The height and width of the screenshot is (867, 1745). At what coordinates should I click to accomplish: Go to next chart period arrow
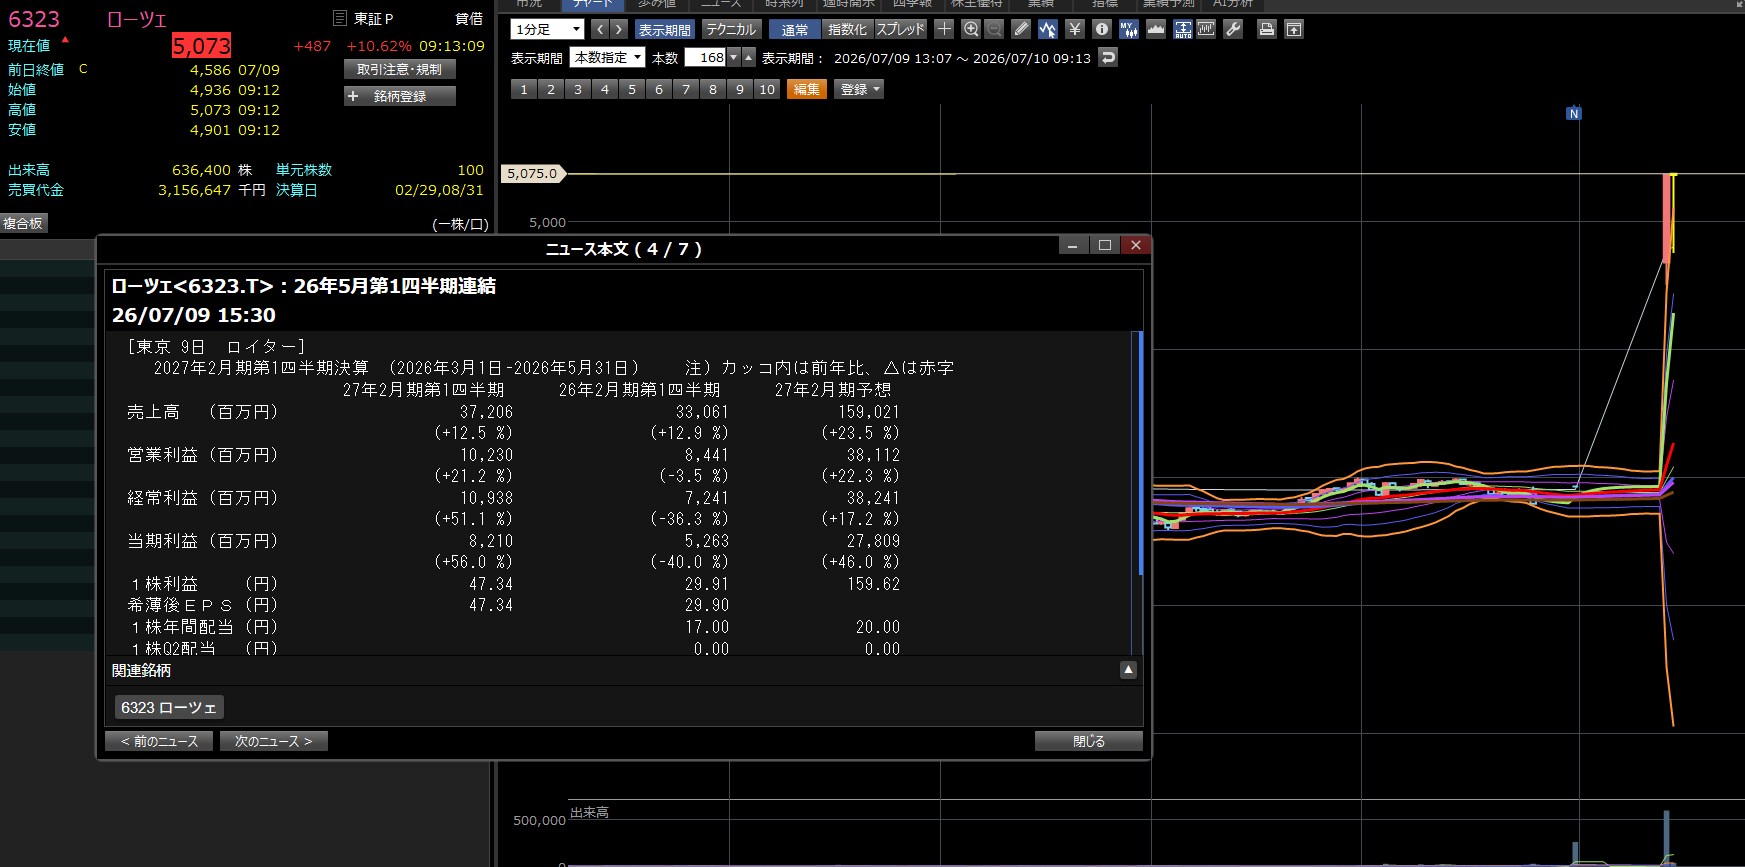(x=619, y=29)
